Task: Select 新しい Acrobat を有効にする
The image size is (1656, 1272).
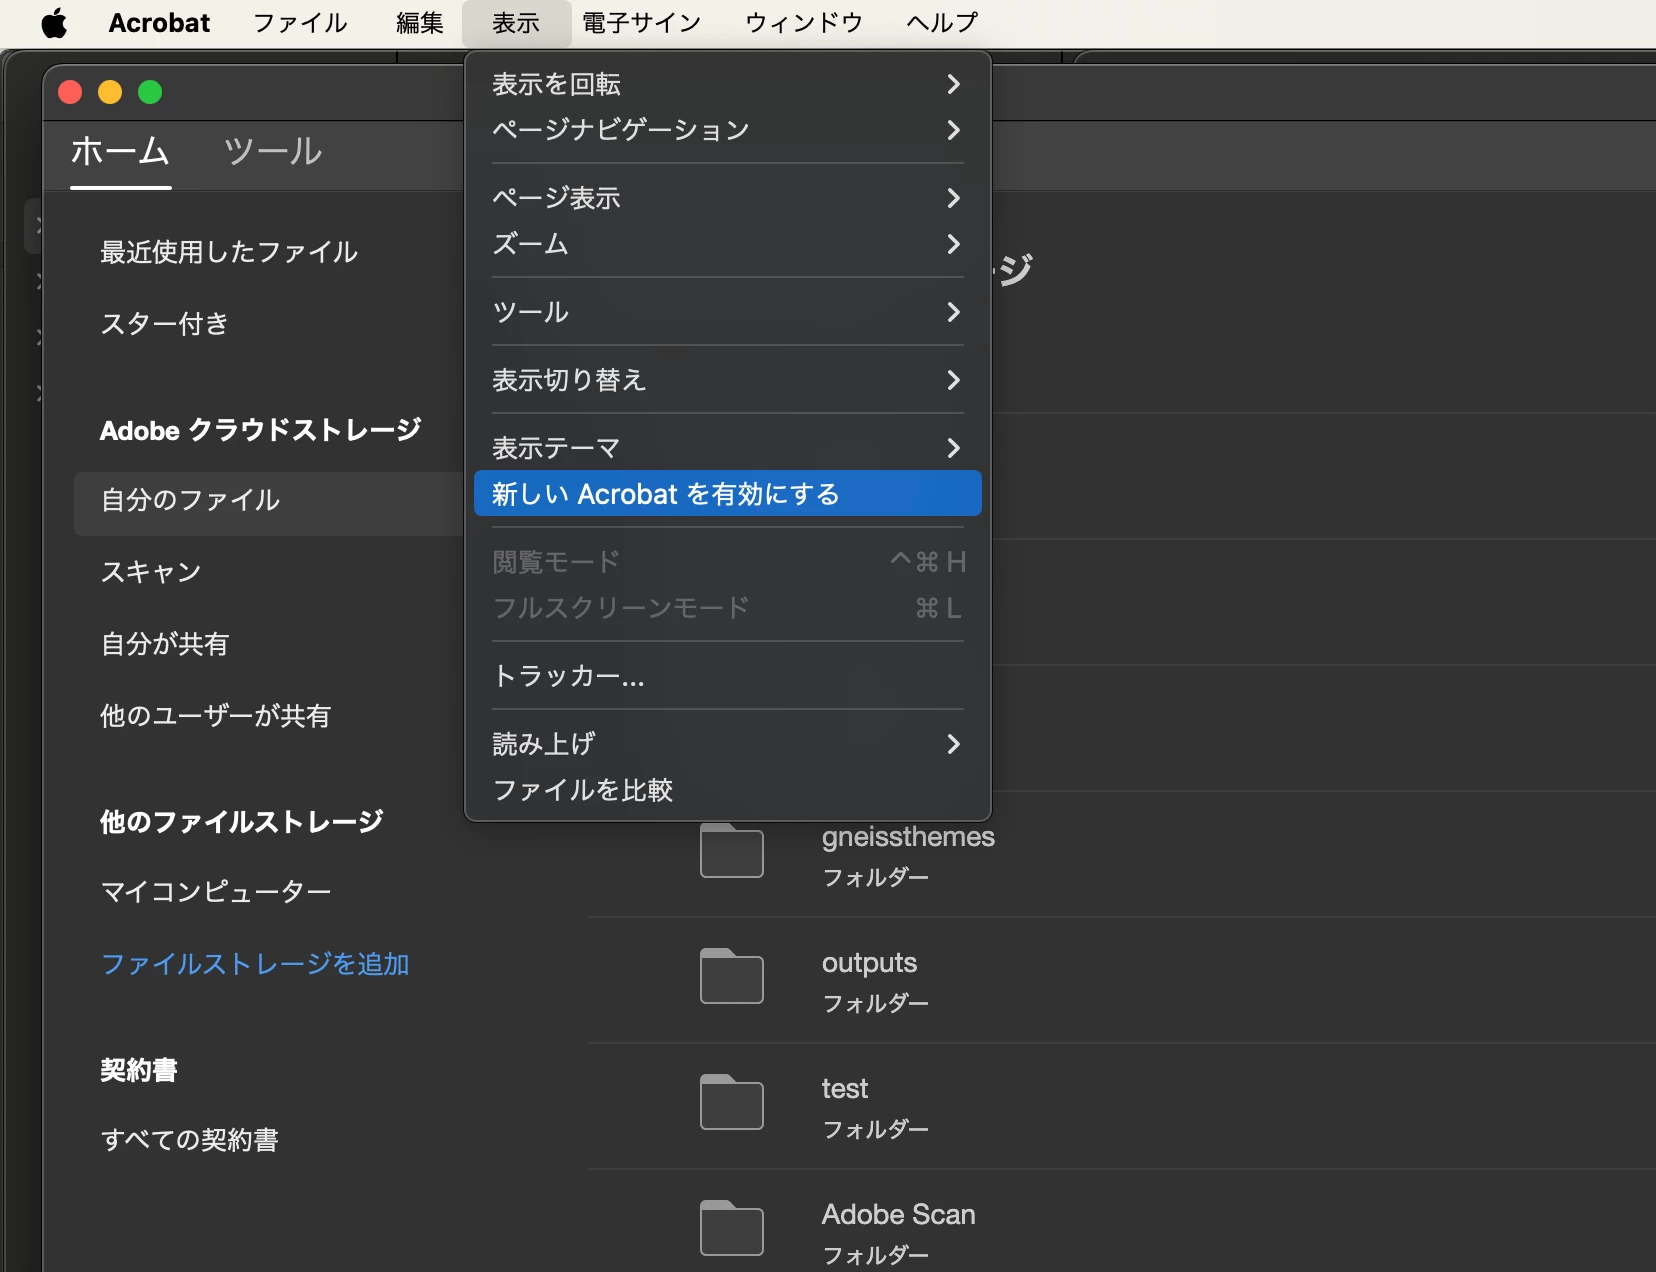Action: [x=728, y=494]
